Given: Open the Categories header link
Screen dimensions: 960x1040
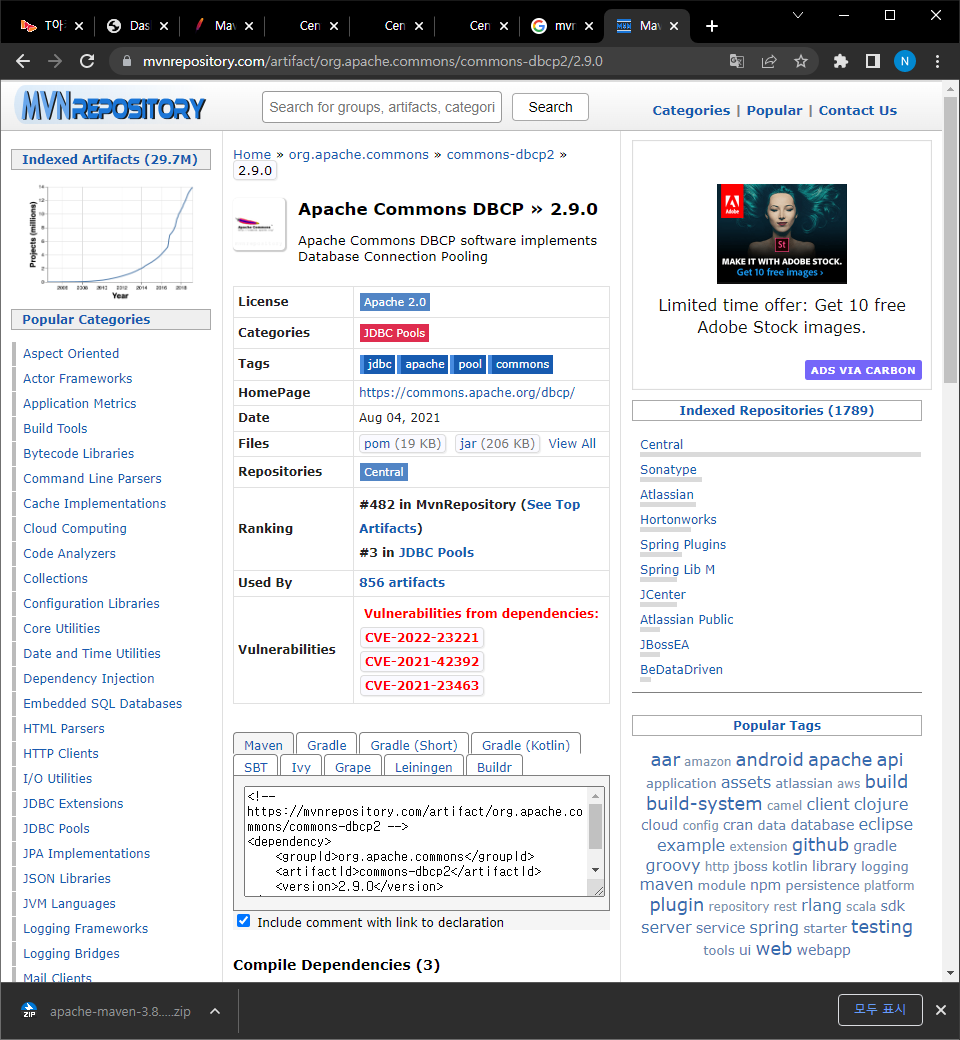Looking at the screenshot, I should point(691,111).
